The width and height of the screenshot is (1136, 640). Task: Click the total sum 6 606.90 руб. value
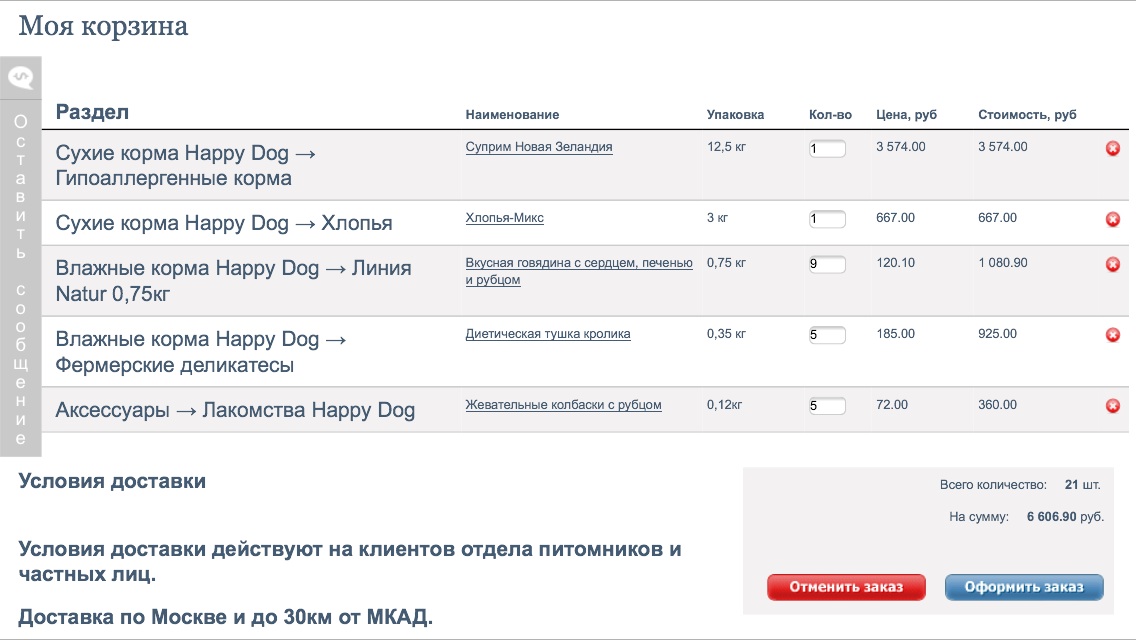(x=1065, y=517)
